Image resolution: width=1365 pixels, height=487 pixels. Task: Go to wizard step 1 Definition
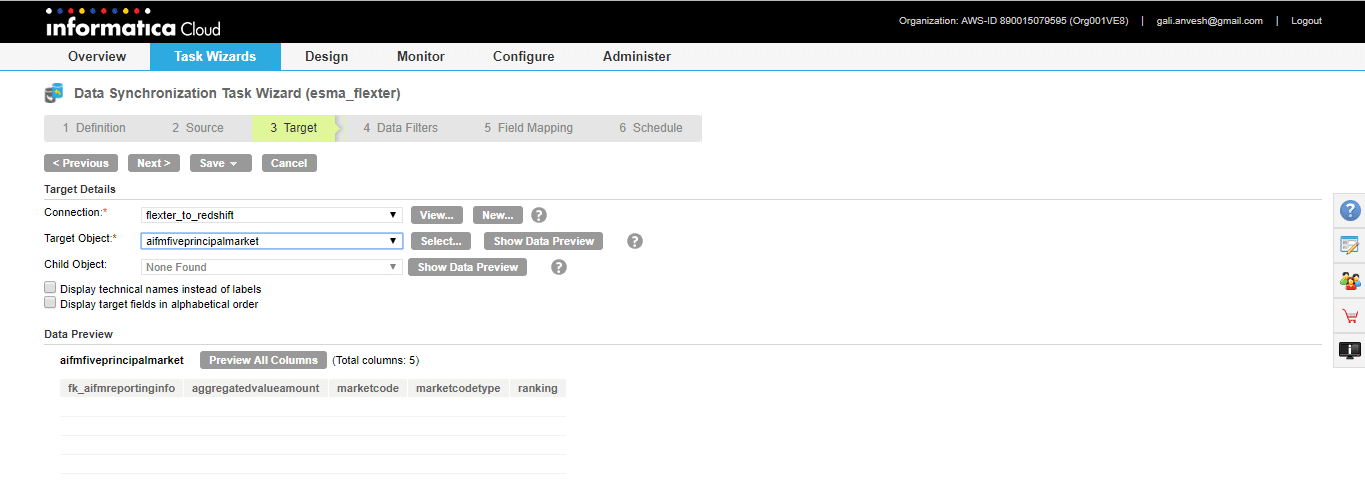[94, 128]
